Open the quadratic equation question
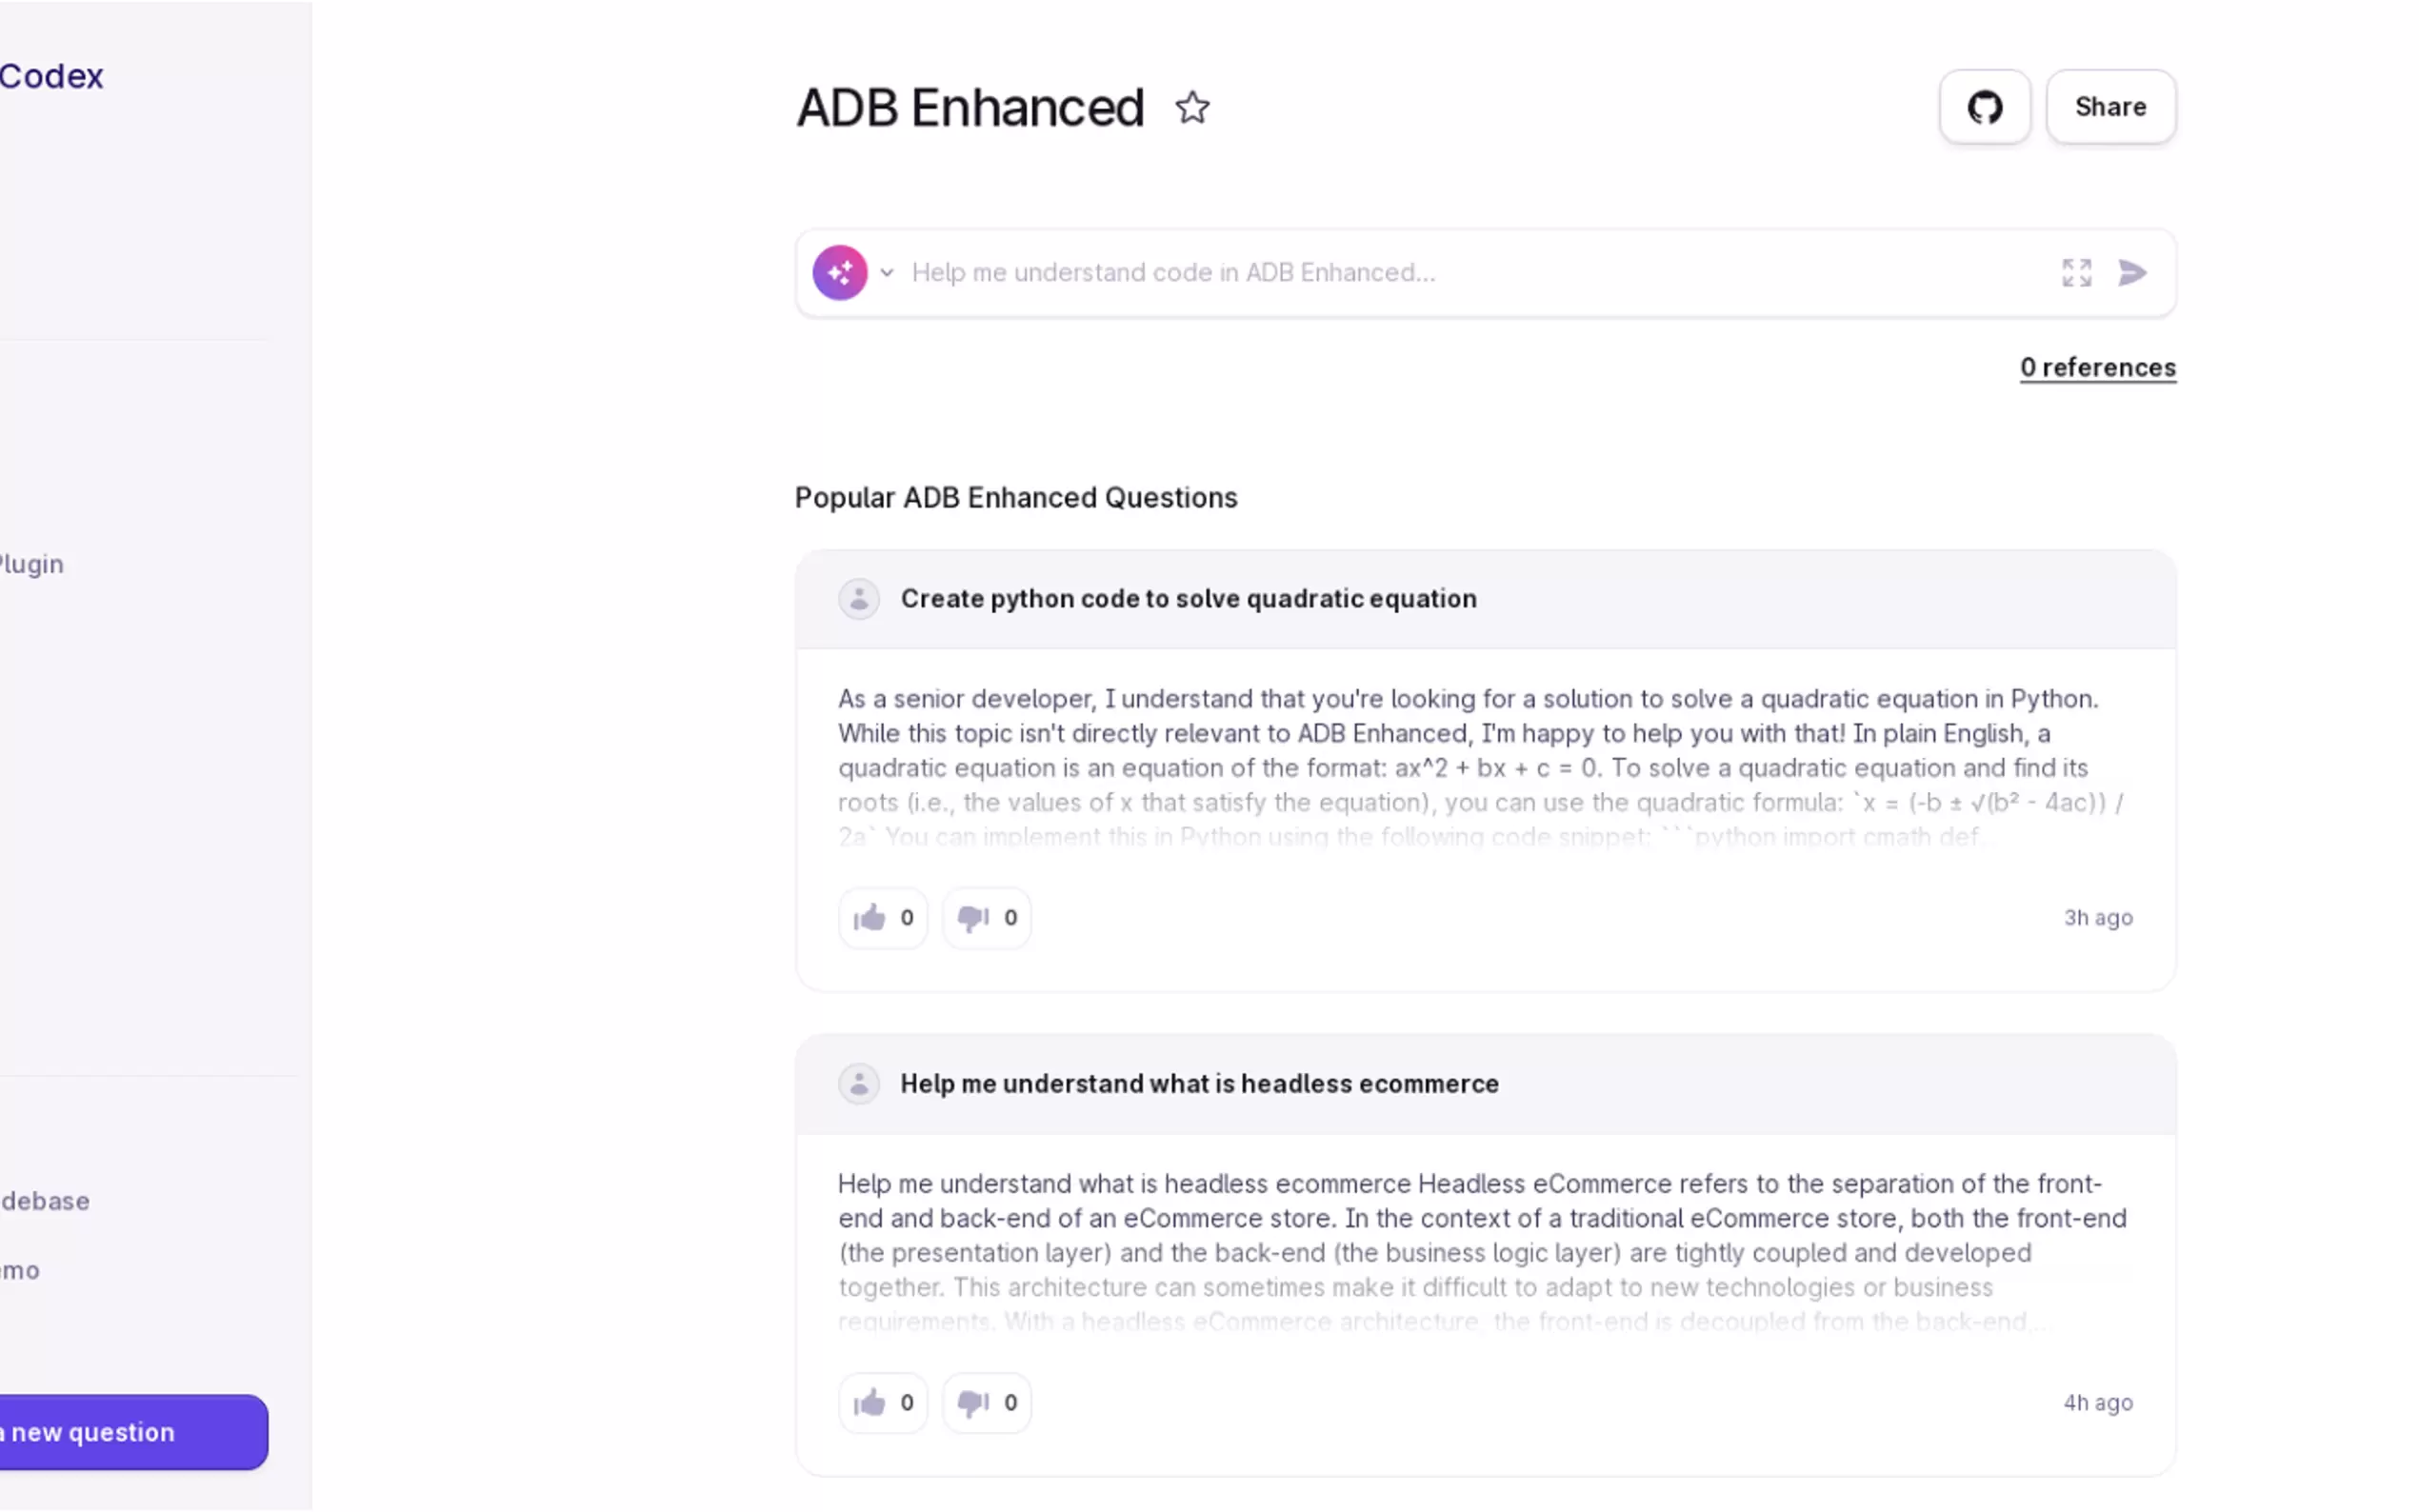Screen dimensions: 2419x1512 [x=1188, y=599]
